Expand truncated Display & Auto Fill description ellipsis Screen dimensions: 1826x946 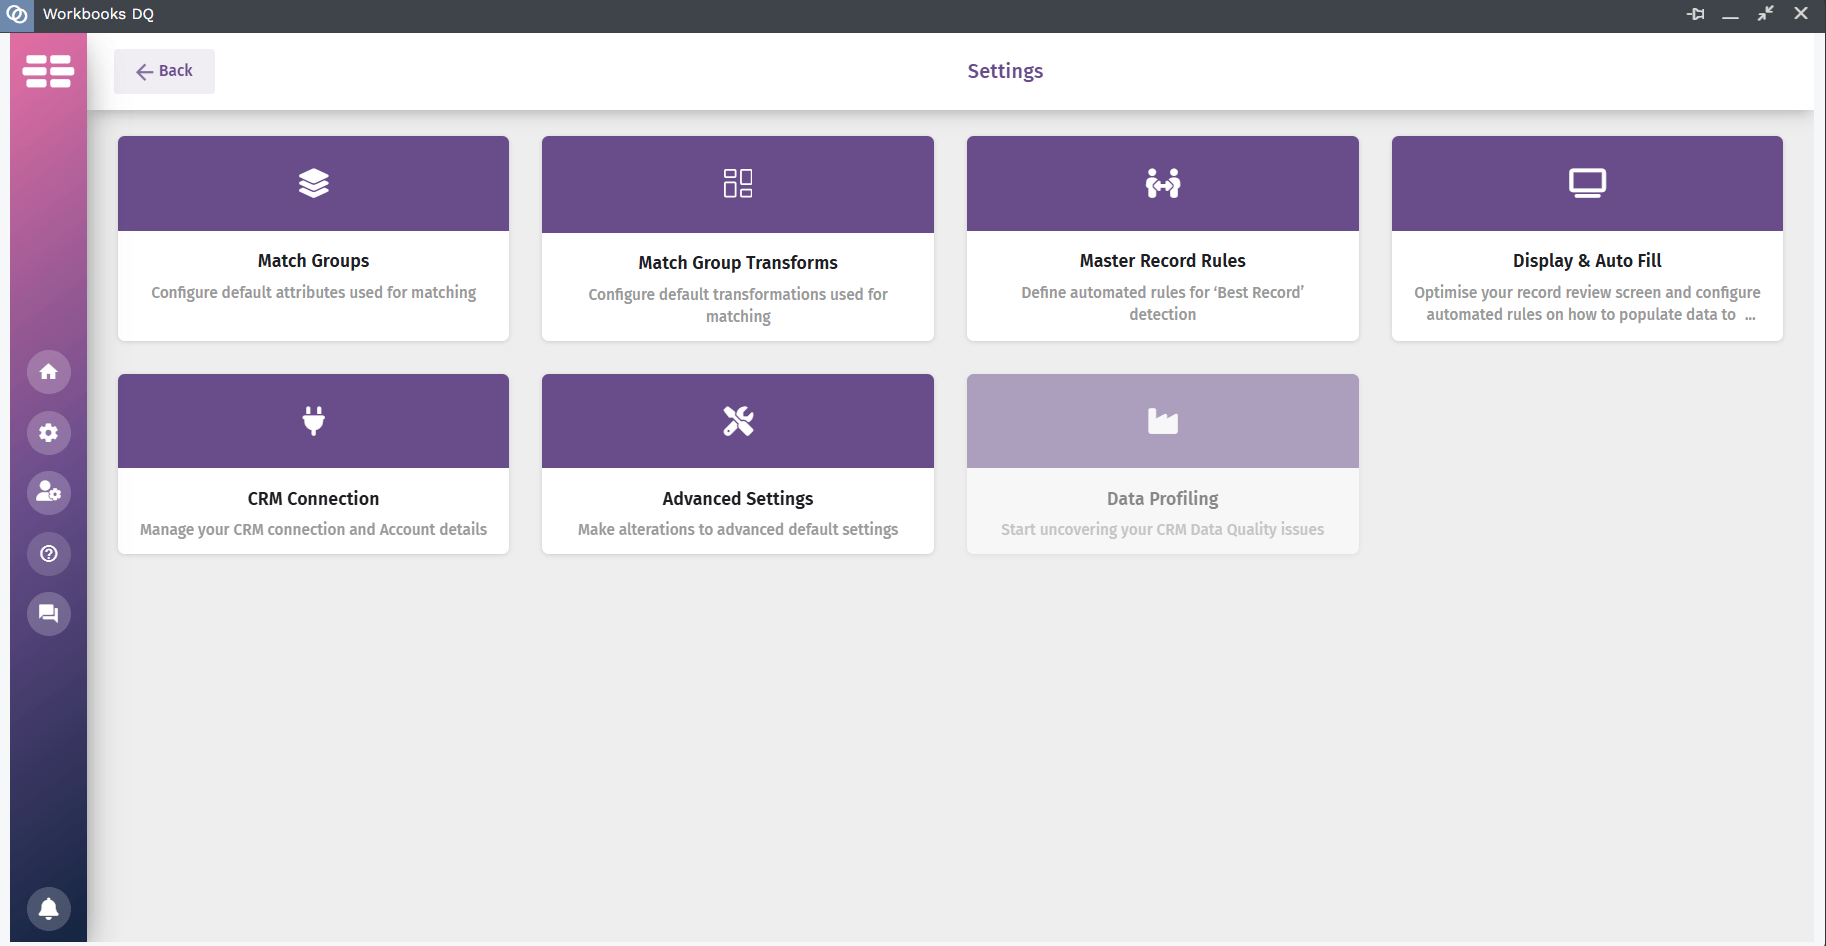coord(1750,316)
